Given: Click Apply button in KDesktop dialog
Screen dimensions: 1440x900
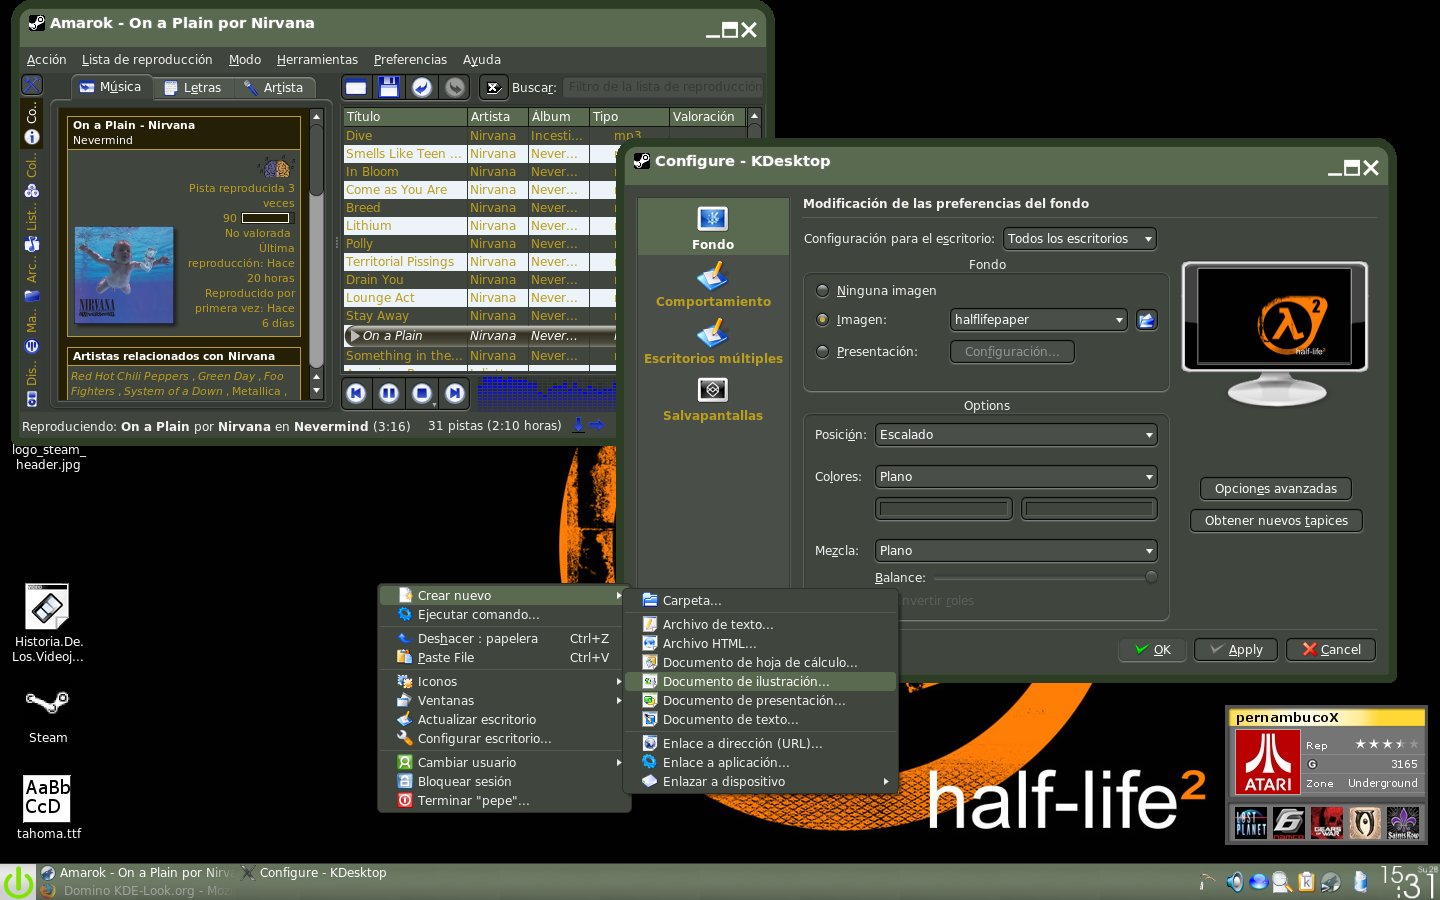Looking at the screenshot, I should click(x=1235, y=650).
